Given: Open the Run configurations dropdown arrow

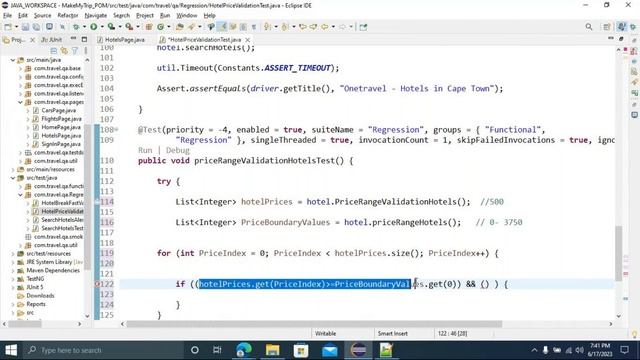Looking at the screenshot, I should (x=102, y=27).
